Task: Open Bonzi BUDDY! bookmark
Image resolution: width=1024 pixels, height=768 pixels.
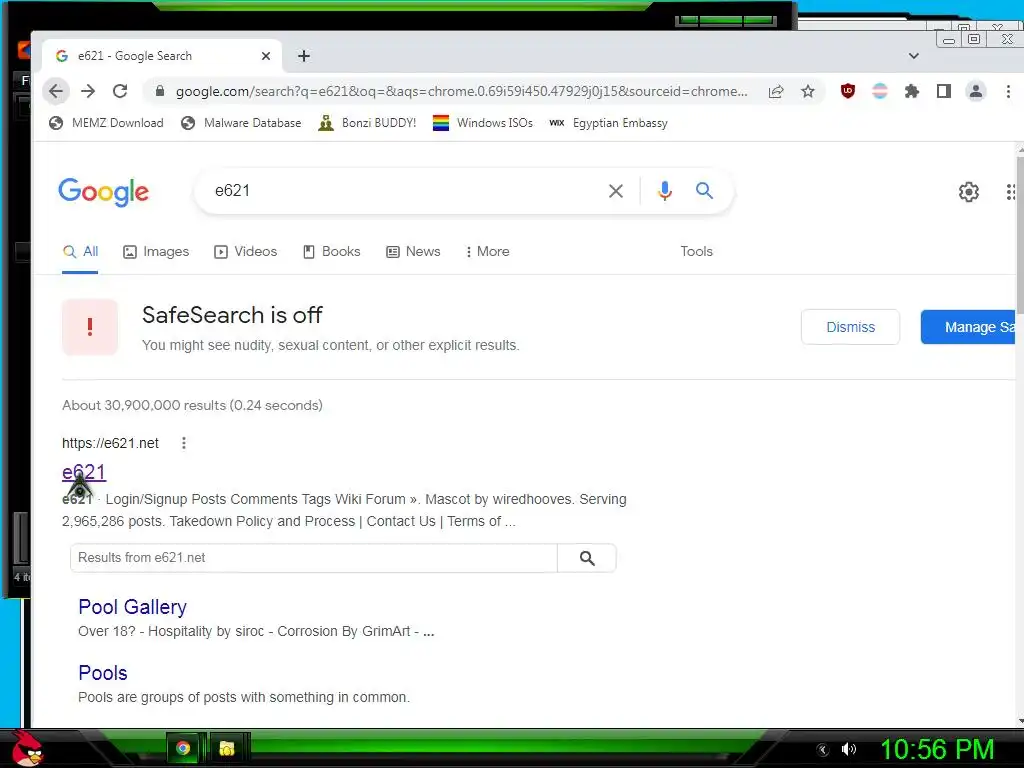Action: point(367,123)
